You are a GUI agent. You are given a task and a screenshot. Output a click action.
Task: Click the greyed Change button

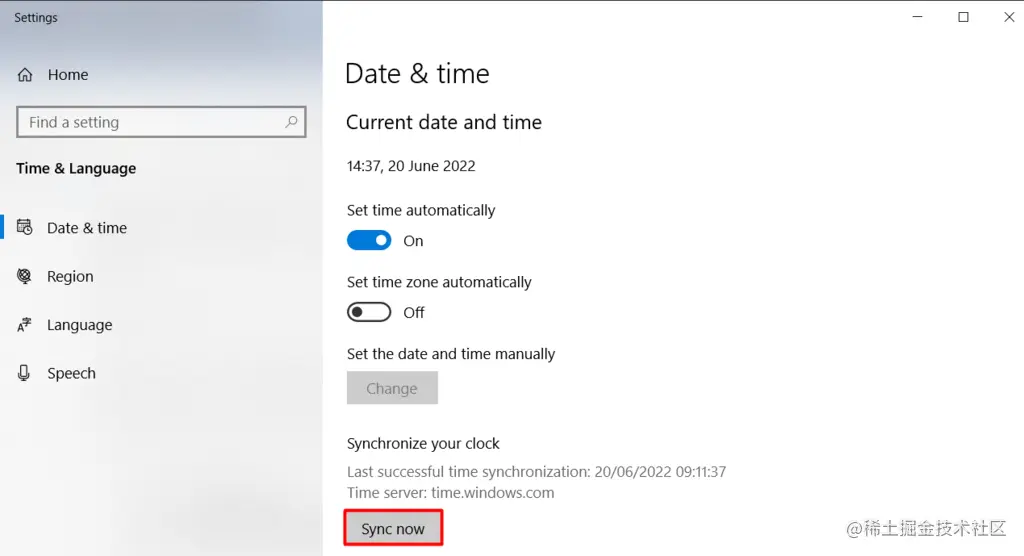click(392, 388)
